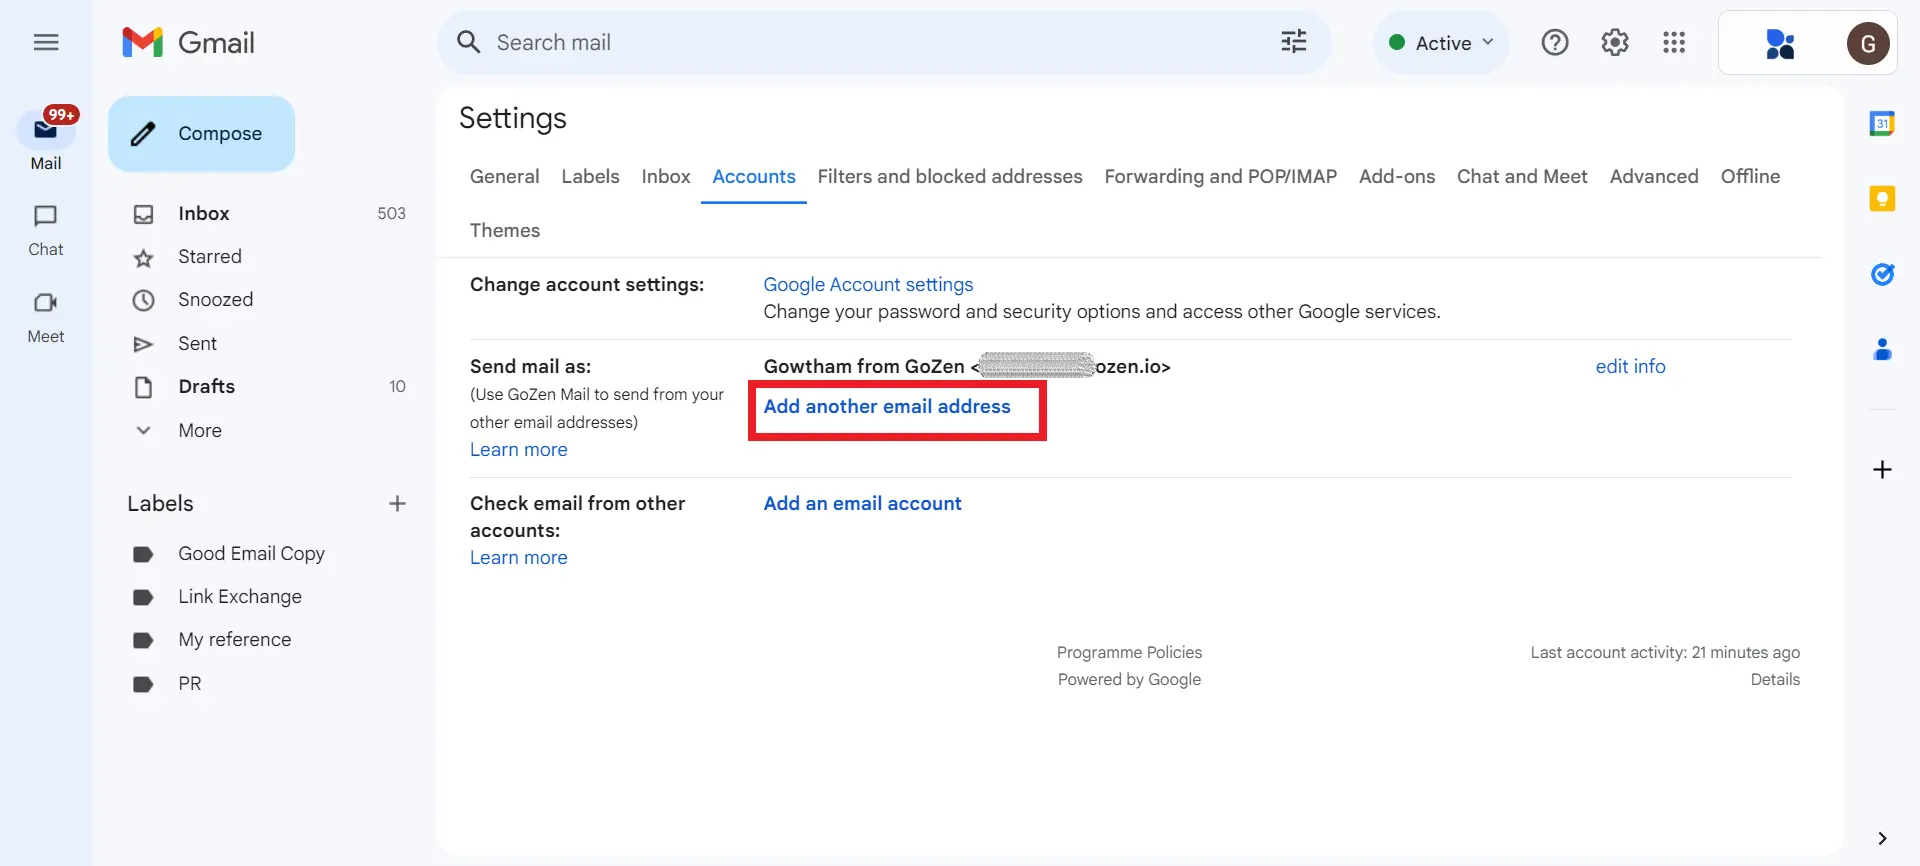Open the Active status dropdown

tap(1441, 43)
